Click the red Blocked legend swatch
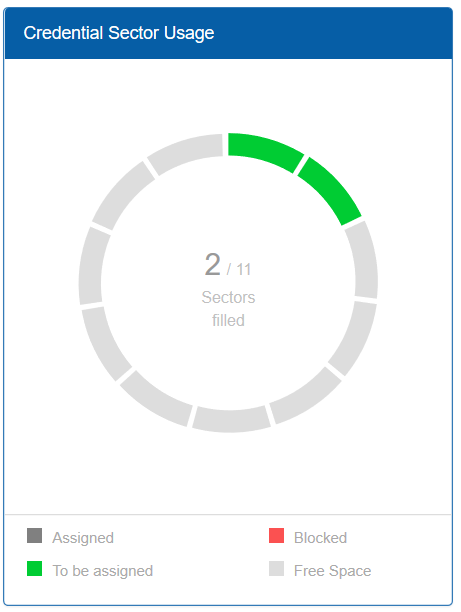461x612 pixels. (x=276, y=536)
